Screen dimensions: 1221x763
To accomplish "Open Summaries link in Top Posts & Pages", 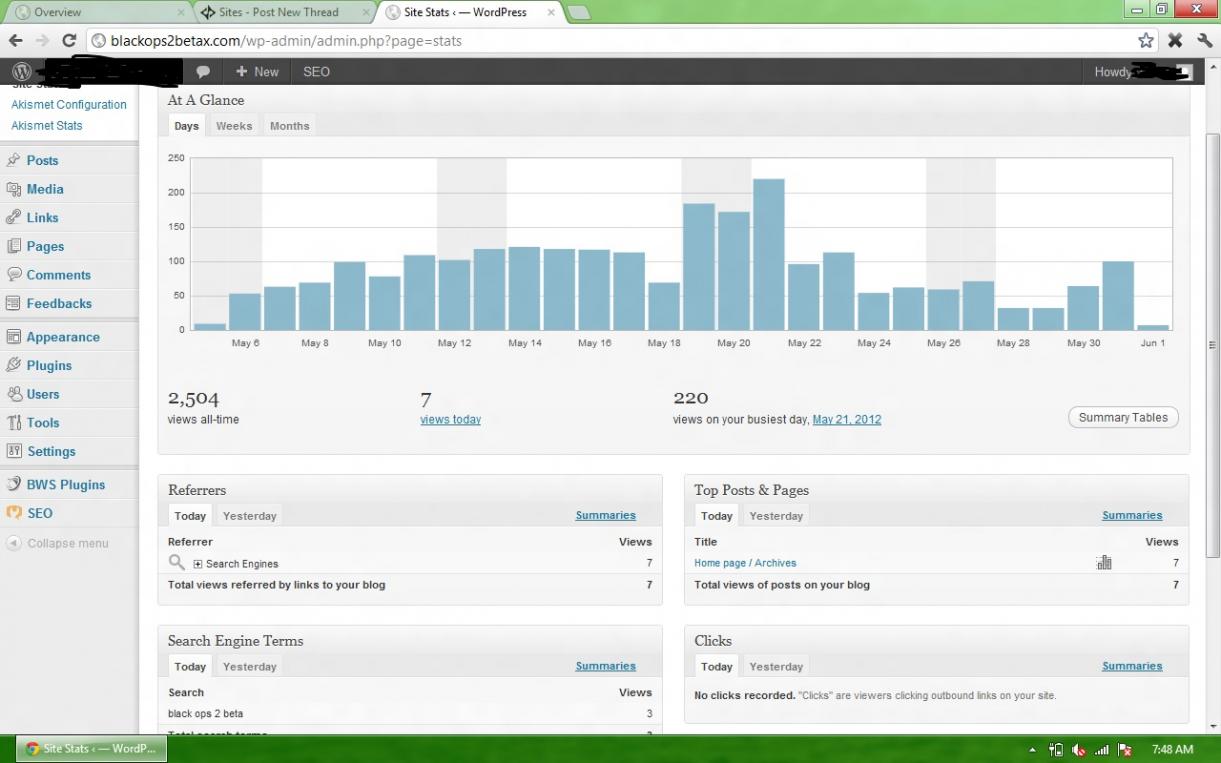I will point(1132,516).
